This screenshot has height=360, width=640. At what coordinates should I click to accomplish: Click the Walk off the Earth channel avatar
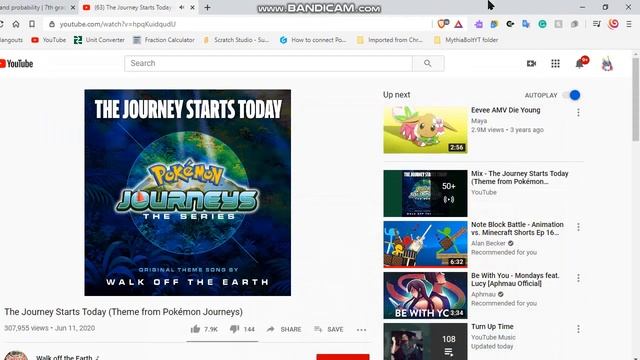click(x=16, y=356)
